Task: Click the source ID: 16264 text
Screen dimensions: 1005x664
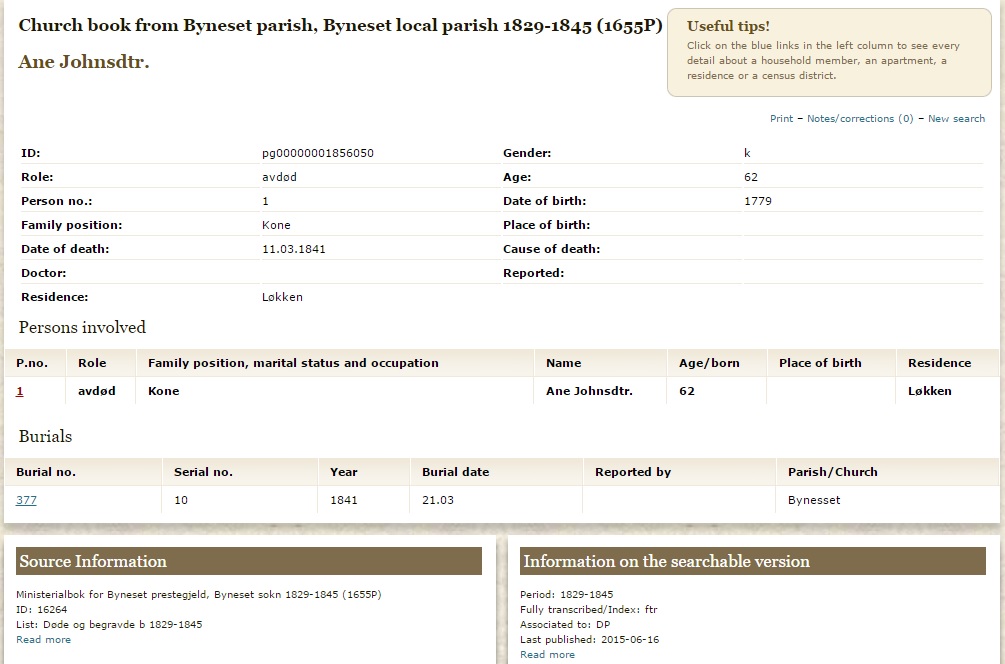Action: pyautogui.click(x=42, y=610)
